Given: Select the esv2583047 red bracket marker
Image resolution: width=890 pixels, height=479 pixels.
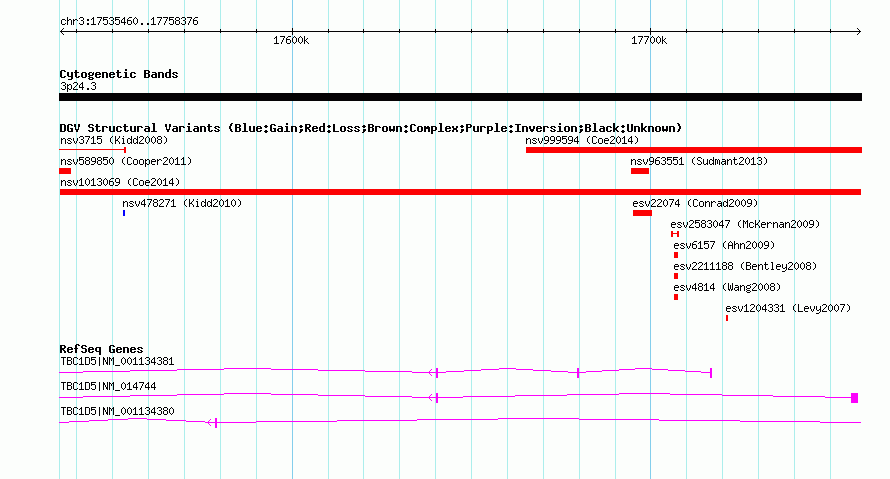Looking at the screenshot, I should point(675,234).
